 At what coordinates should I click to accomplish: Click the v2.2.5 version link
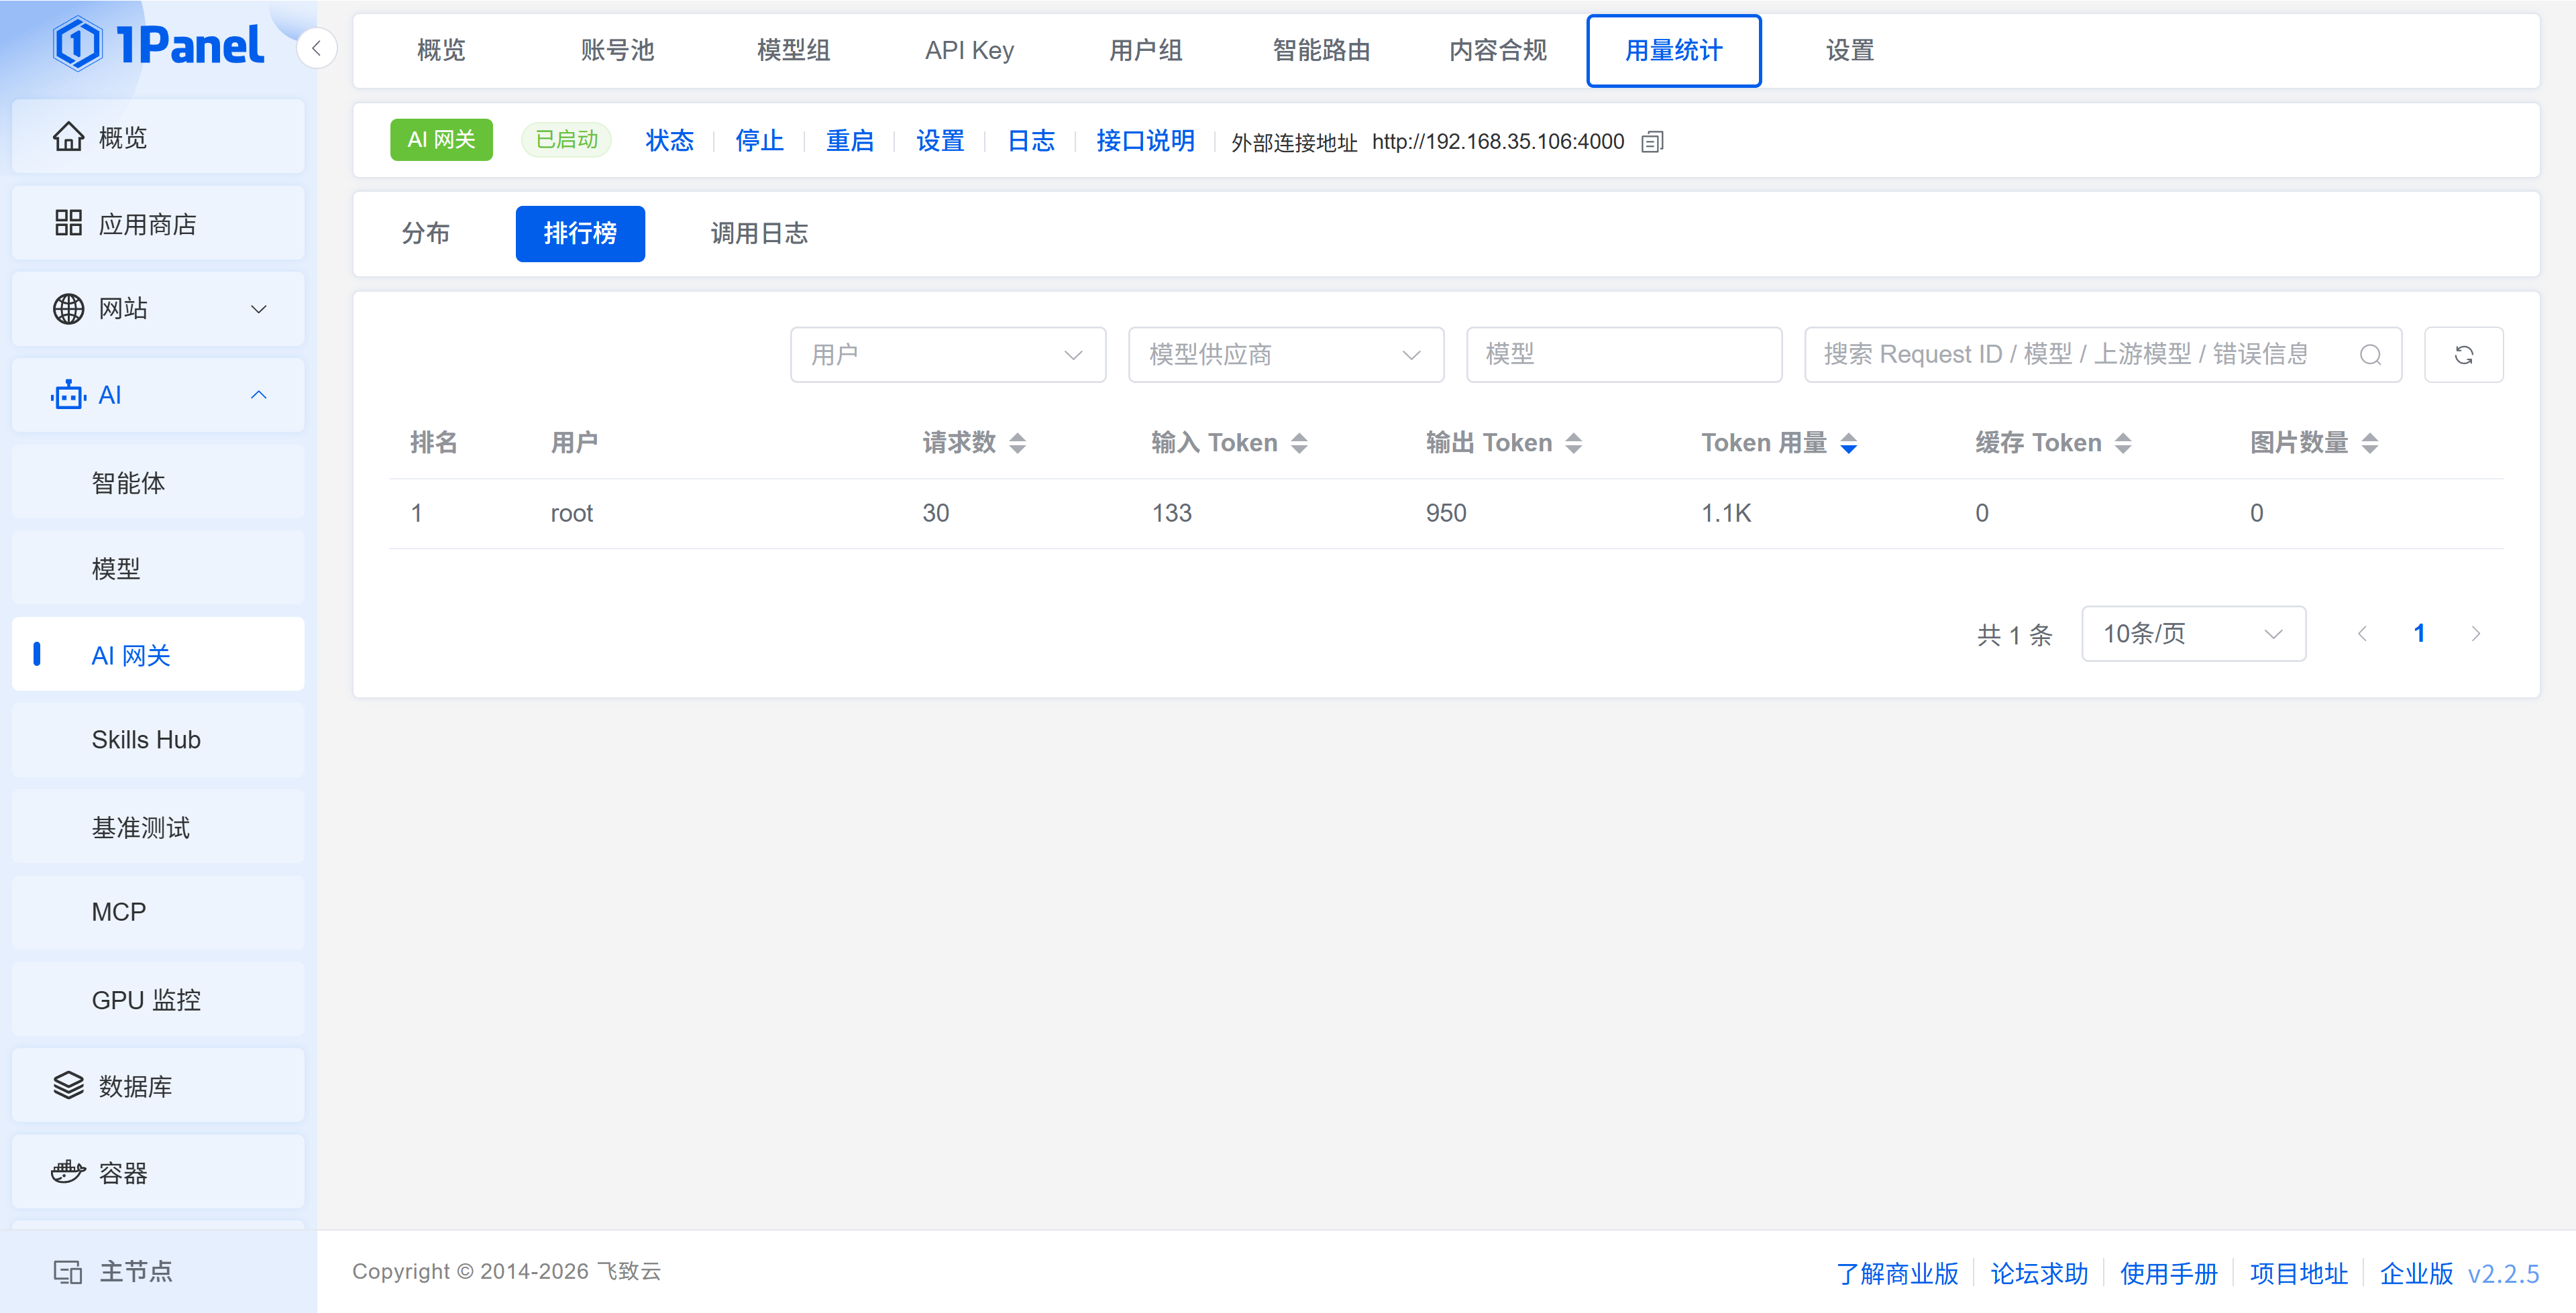click(x=2503, y=1274)
